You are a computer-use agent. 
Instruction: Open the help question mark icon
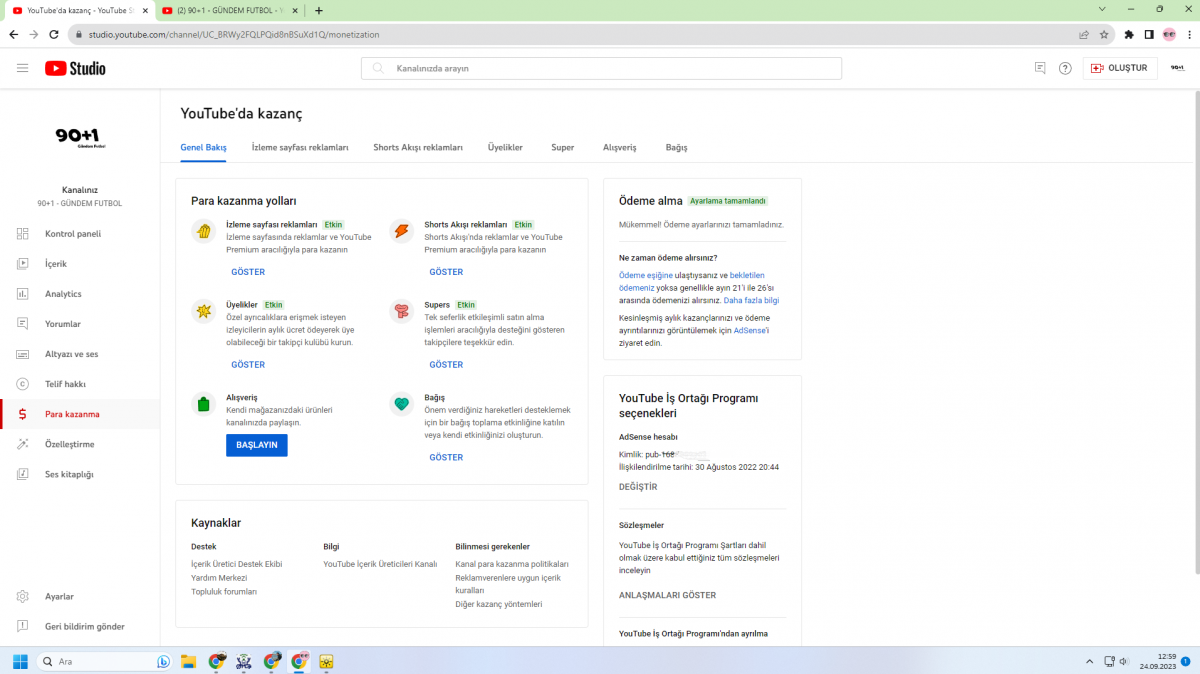tap(1065, 68)
